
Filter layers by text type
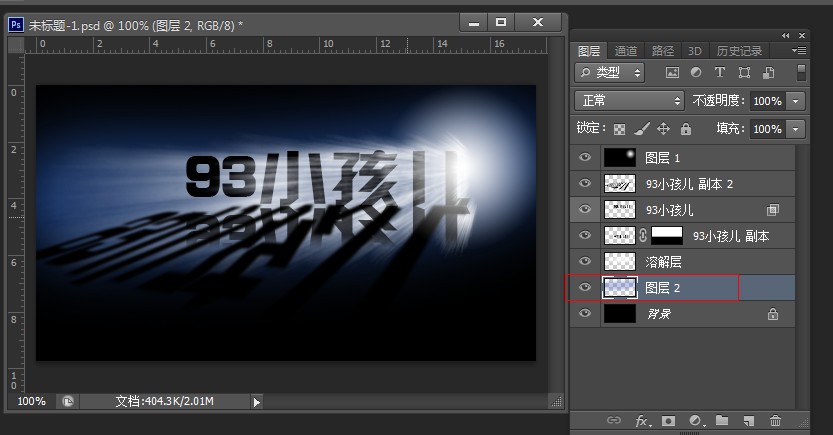(x=719, y=73)
